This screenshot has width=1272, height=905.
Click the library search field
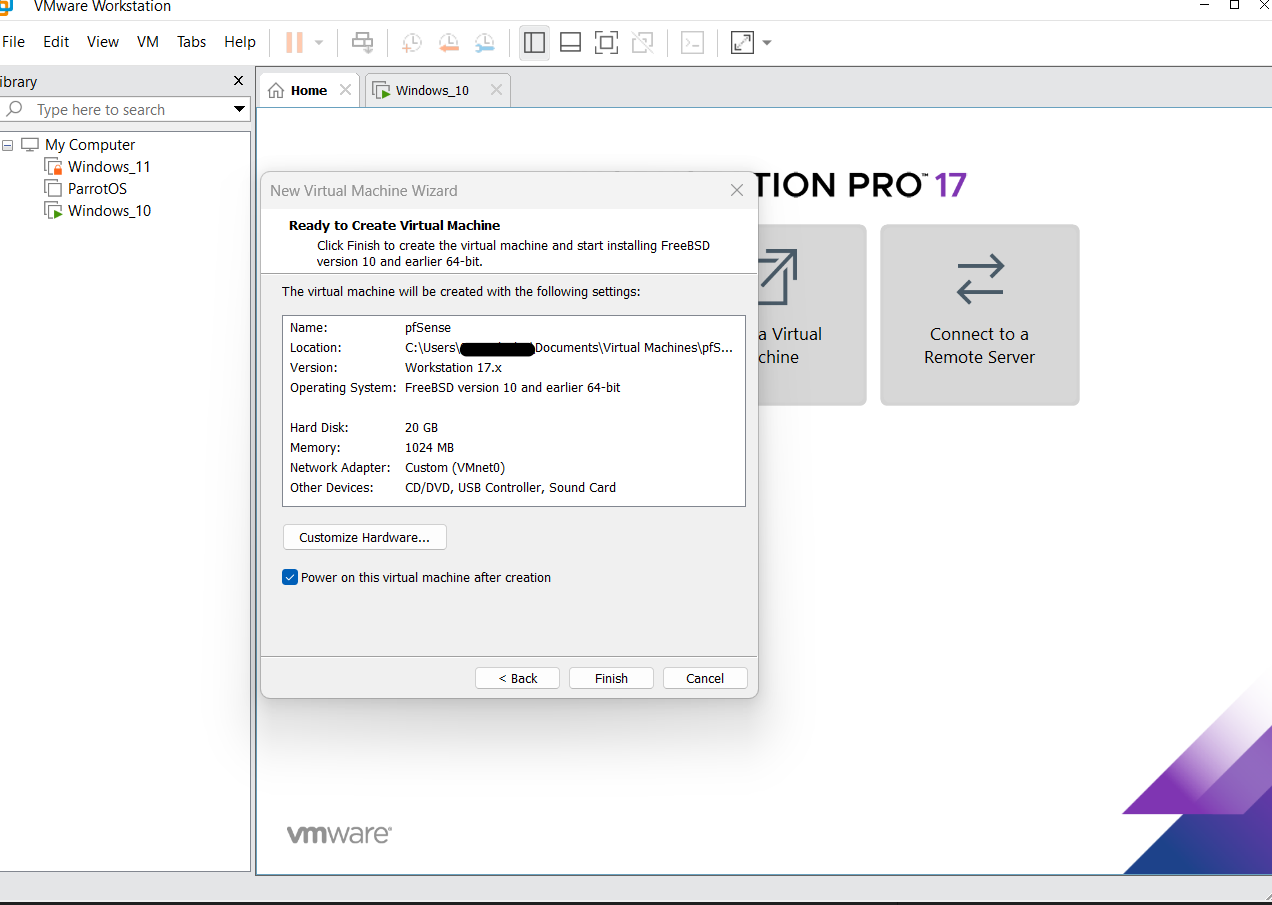pos(125,109)
